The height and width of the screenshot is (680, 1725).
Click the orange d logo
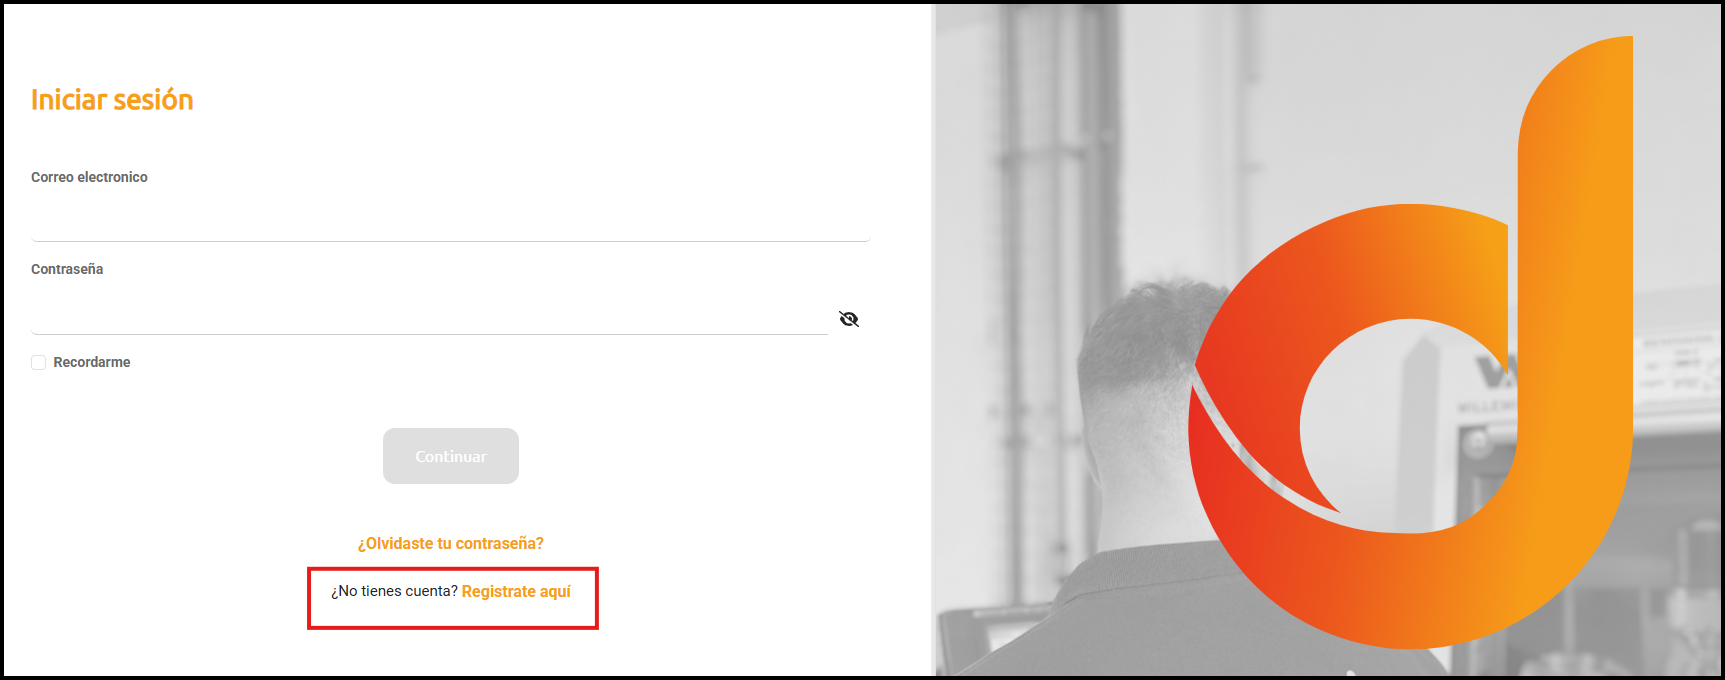coord(1410,342)
